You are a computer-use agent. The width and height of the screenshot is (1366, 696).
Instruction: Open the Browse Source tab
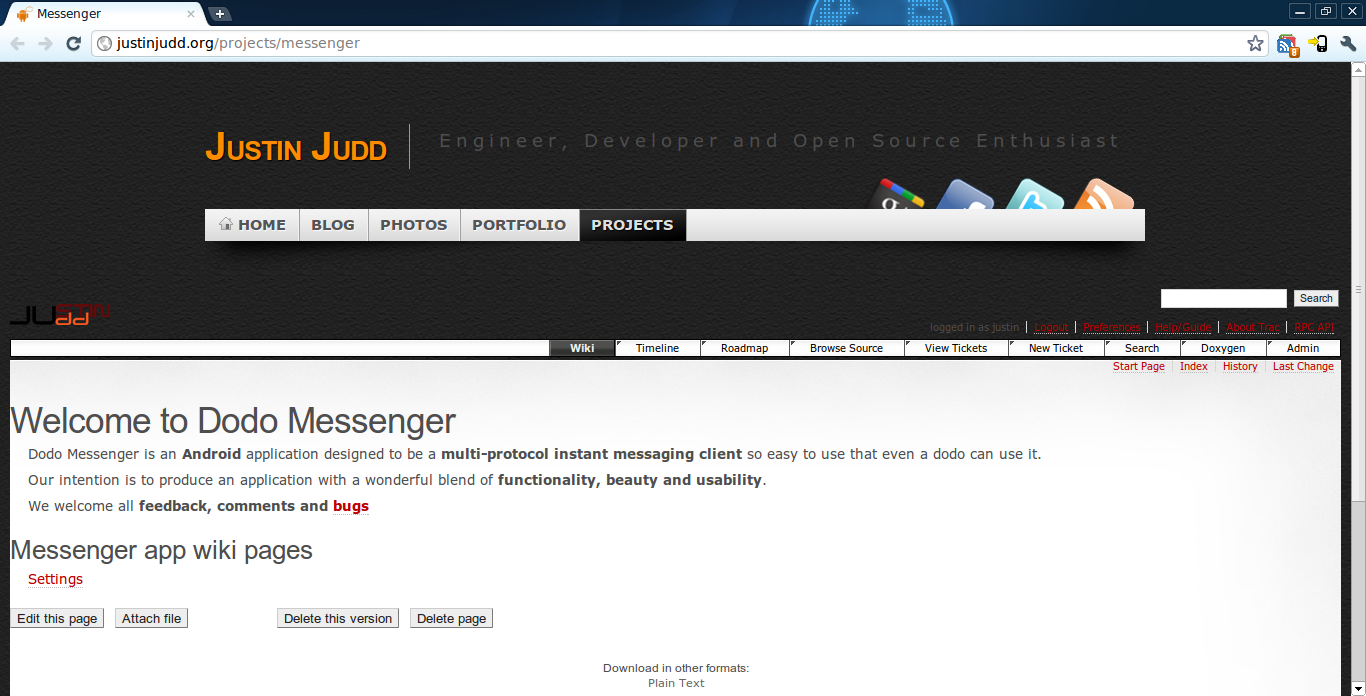[846, 348]
